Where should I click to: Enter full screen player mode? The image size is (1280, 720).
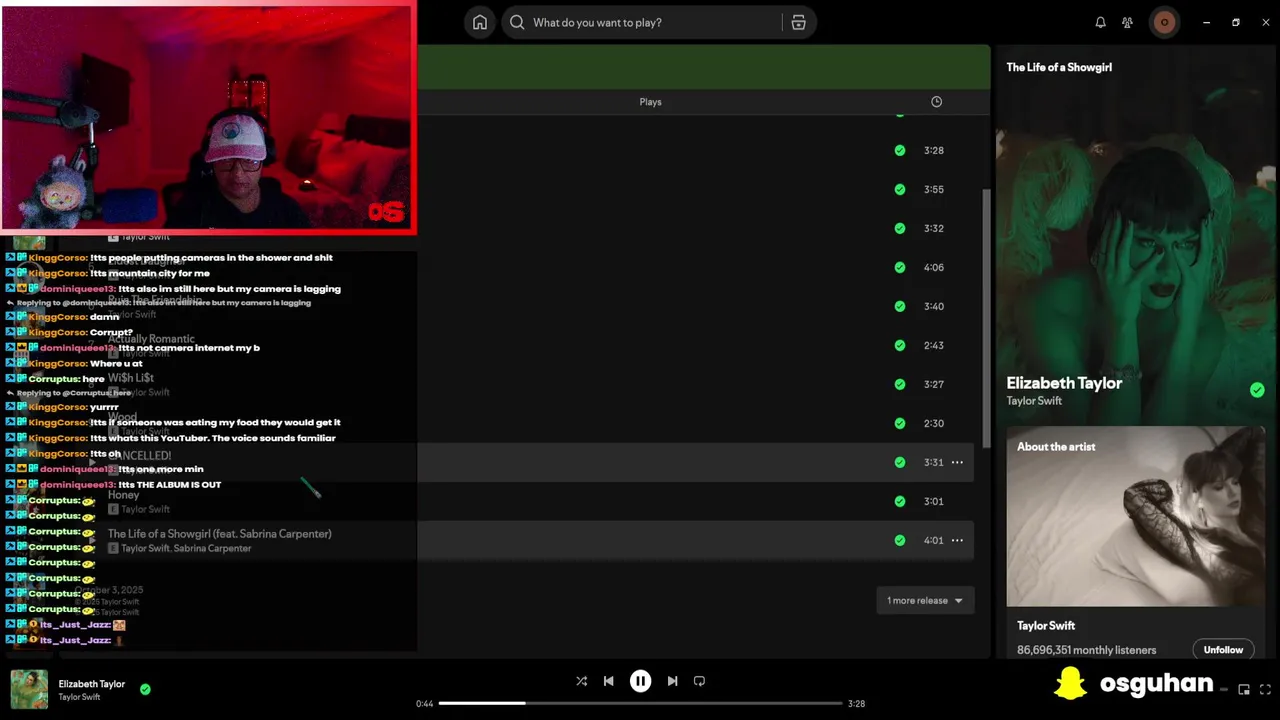(x=1266, y=689)
